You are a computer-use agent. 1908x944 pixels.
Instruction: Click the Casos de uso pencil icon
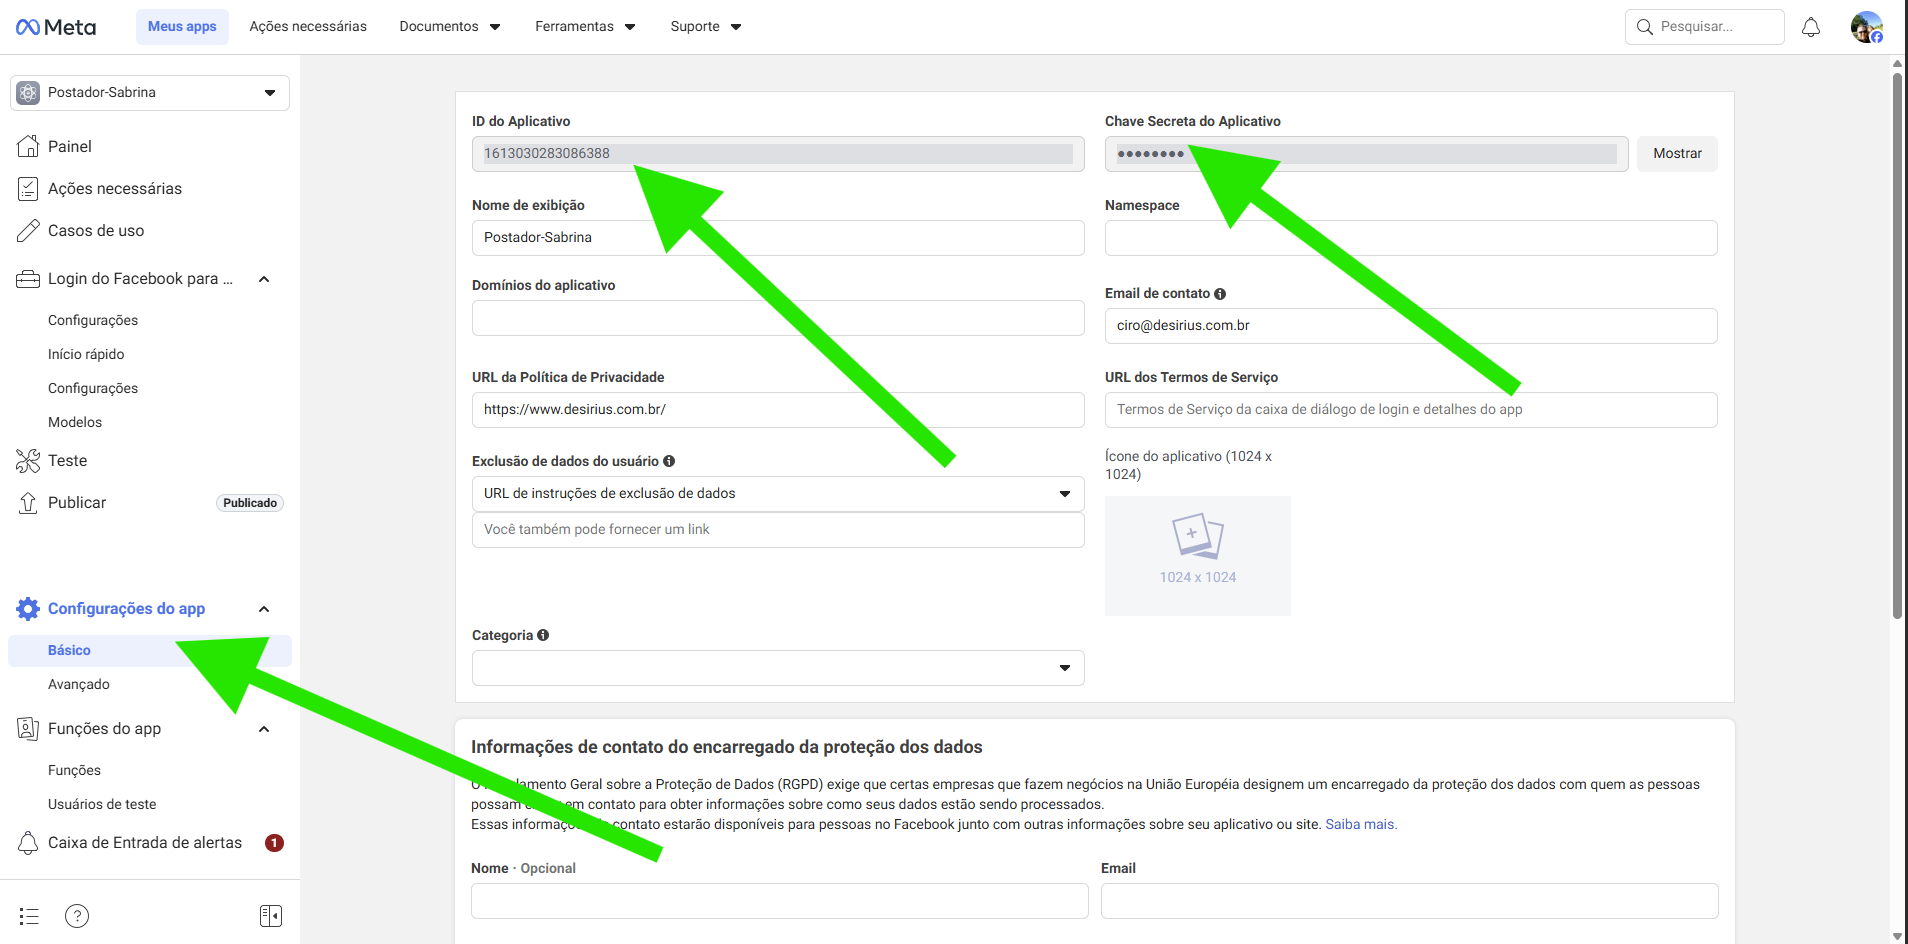point(28,230)
